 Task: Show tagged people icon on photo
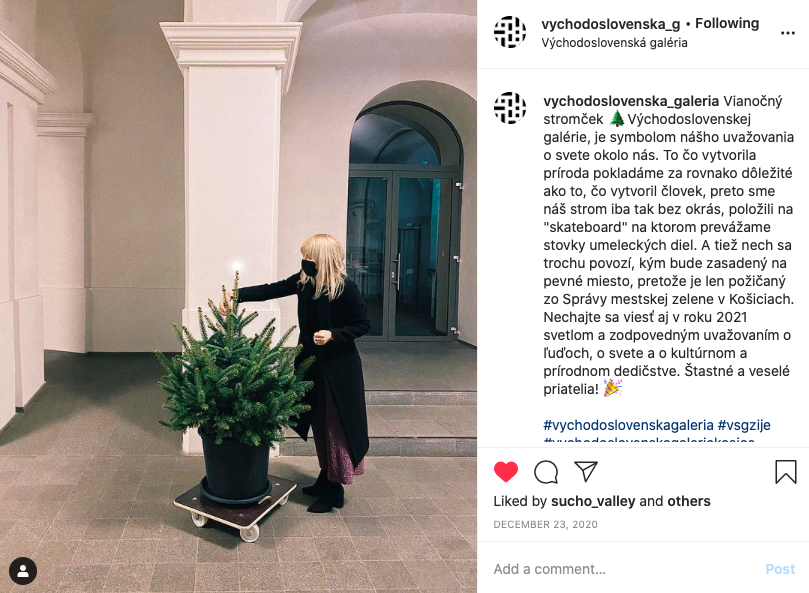pyautogui.click(x=23, y=571)
